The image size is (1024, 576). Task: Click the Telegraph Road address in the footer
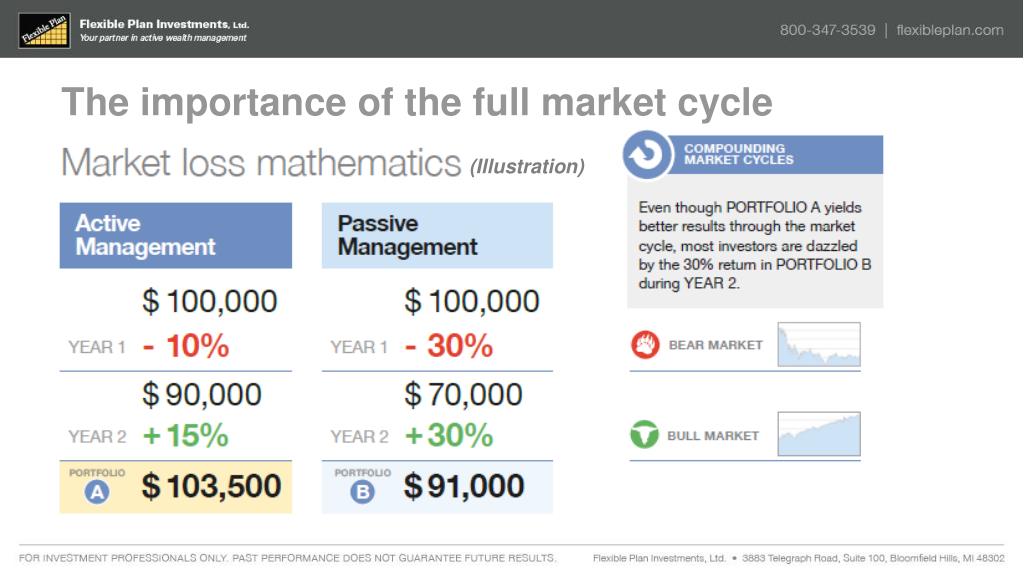[x=873, y=558]
